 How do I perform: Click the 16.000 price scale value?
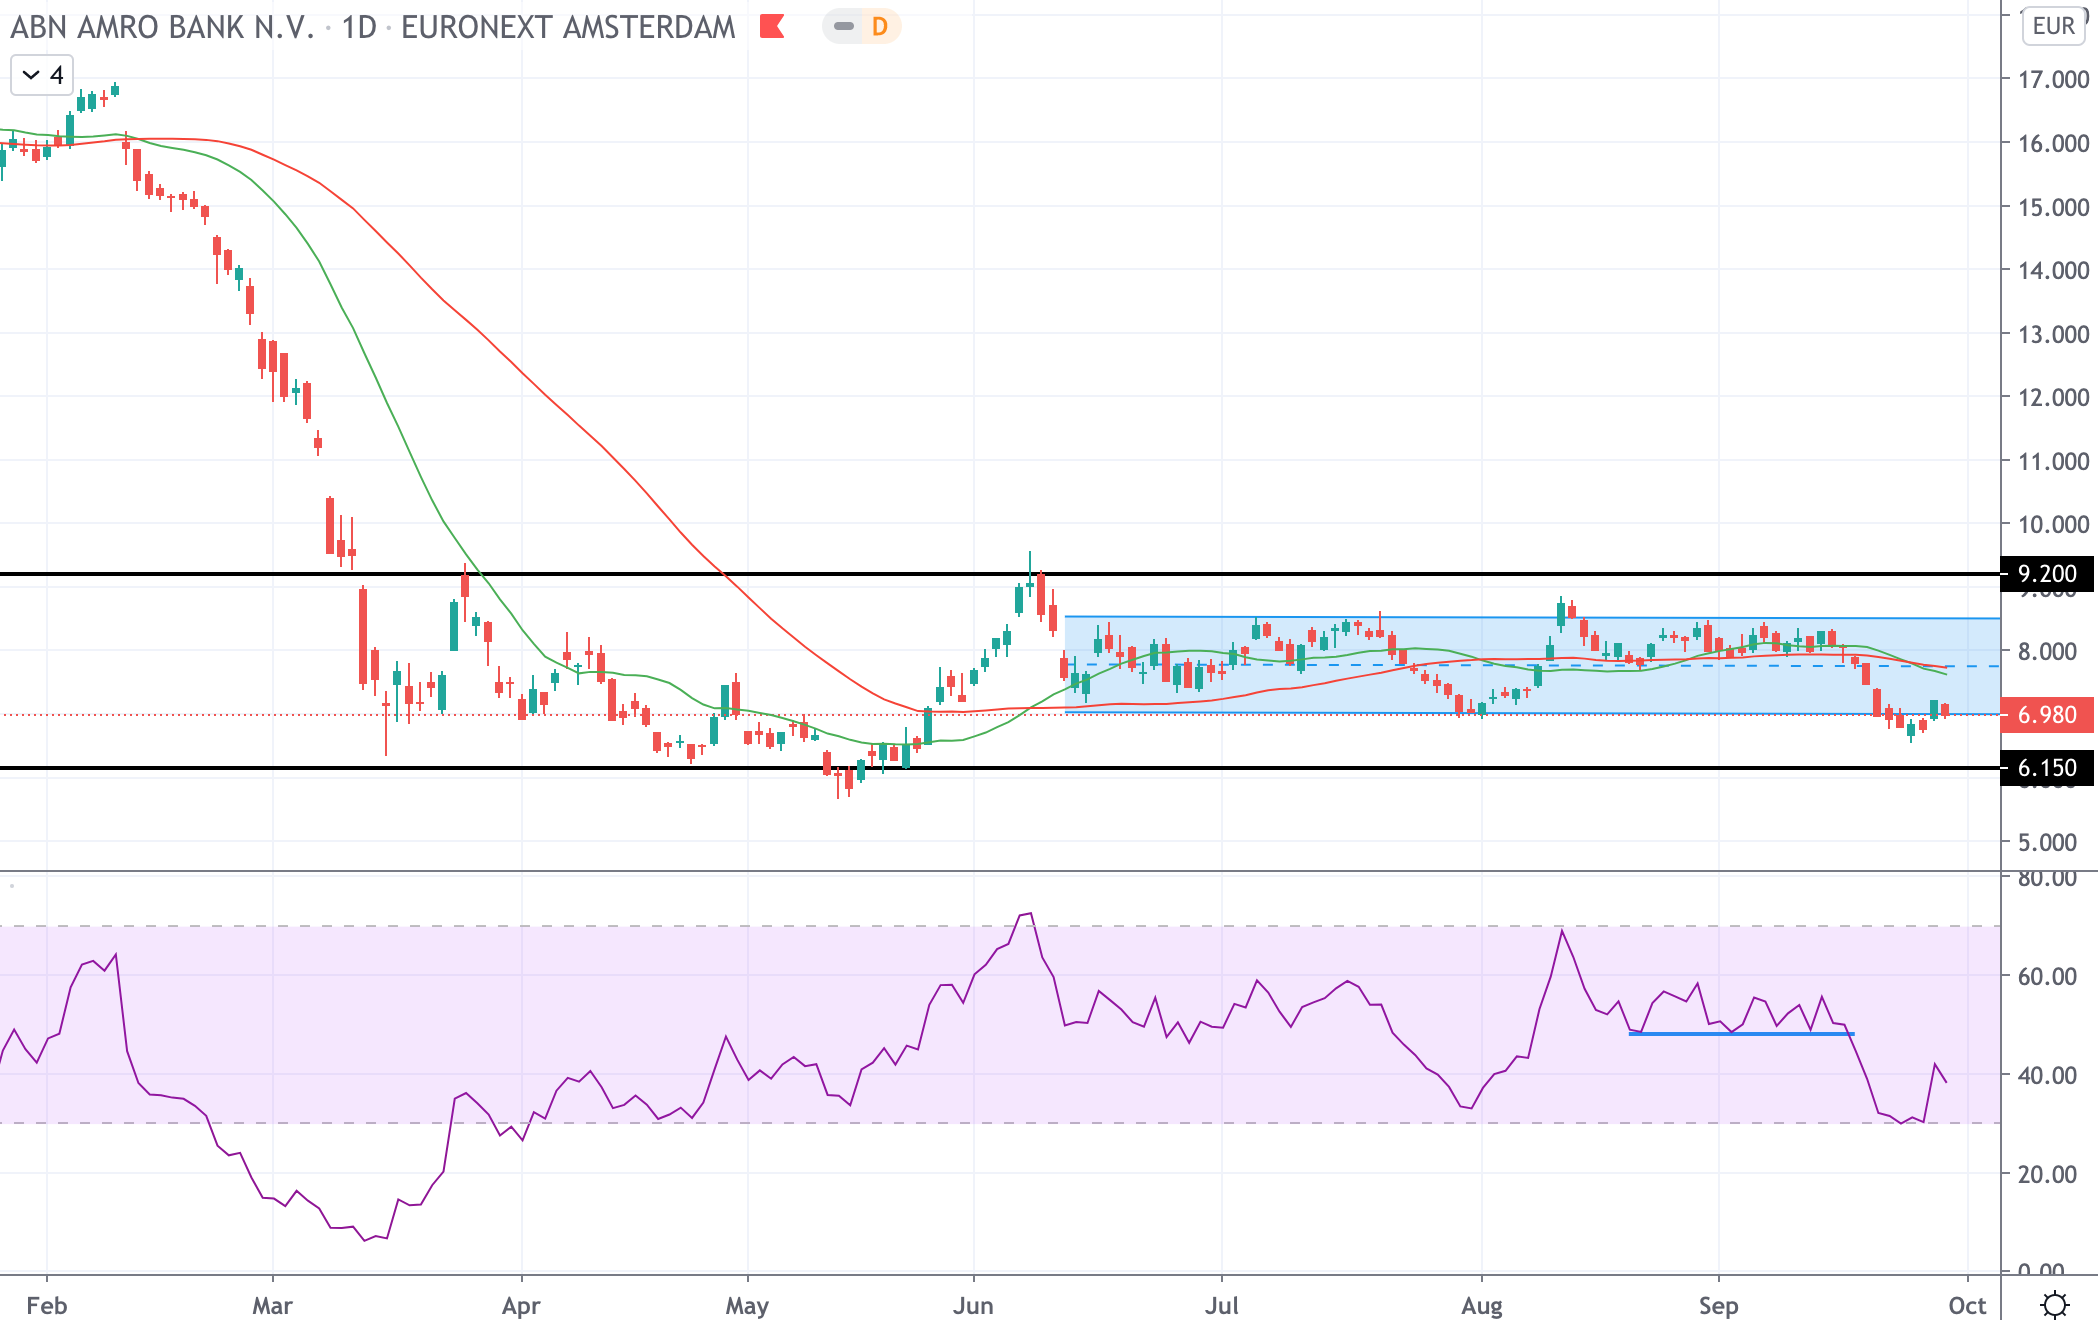pyautogui.click(x=2053, y=144)
